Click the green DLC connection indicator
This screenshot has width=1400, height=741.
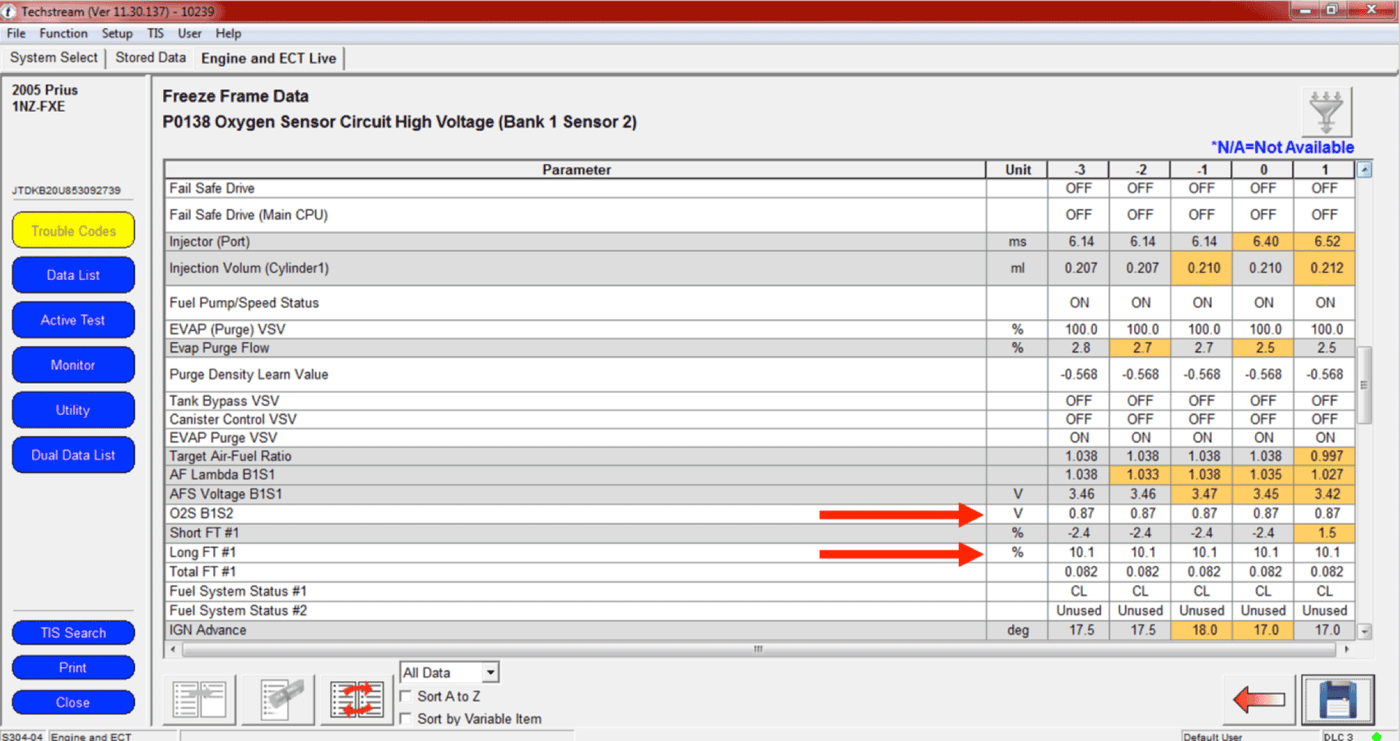tap(1377, 737)
